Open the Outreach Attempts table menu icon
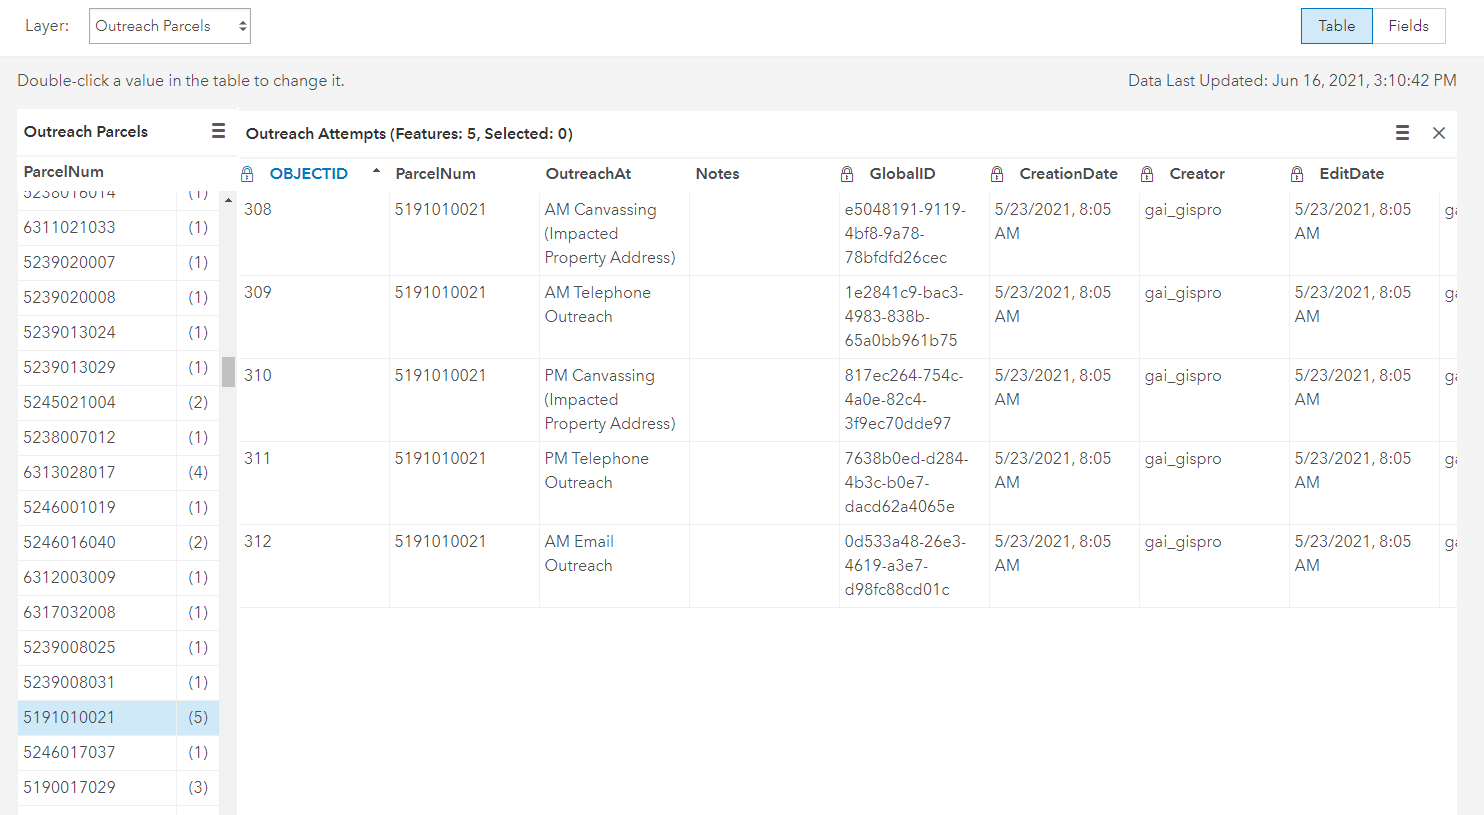 (1402, 133)
